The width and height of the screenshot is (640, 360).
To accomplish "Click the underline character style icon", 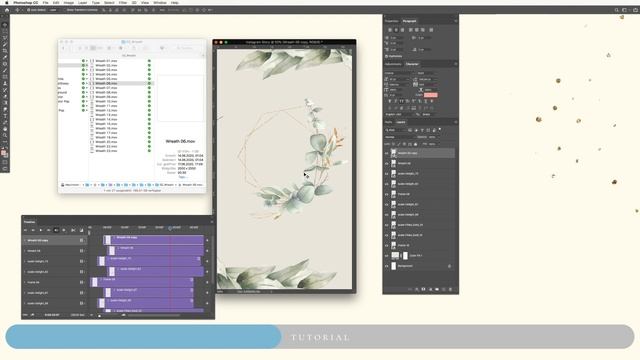I will 426,101.
